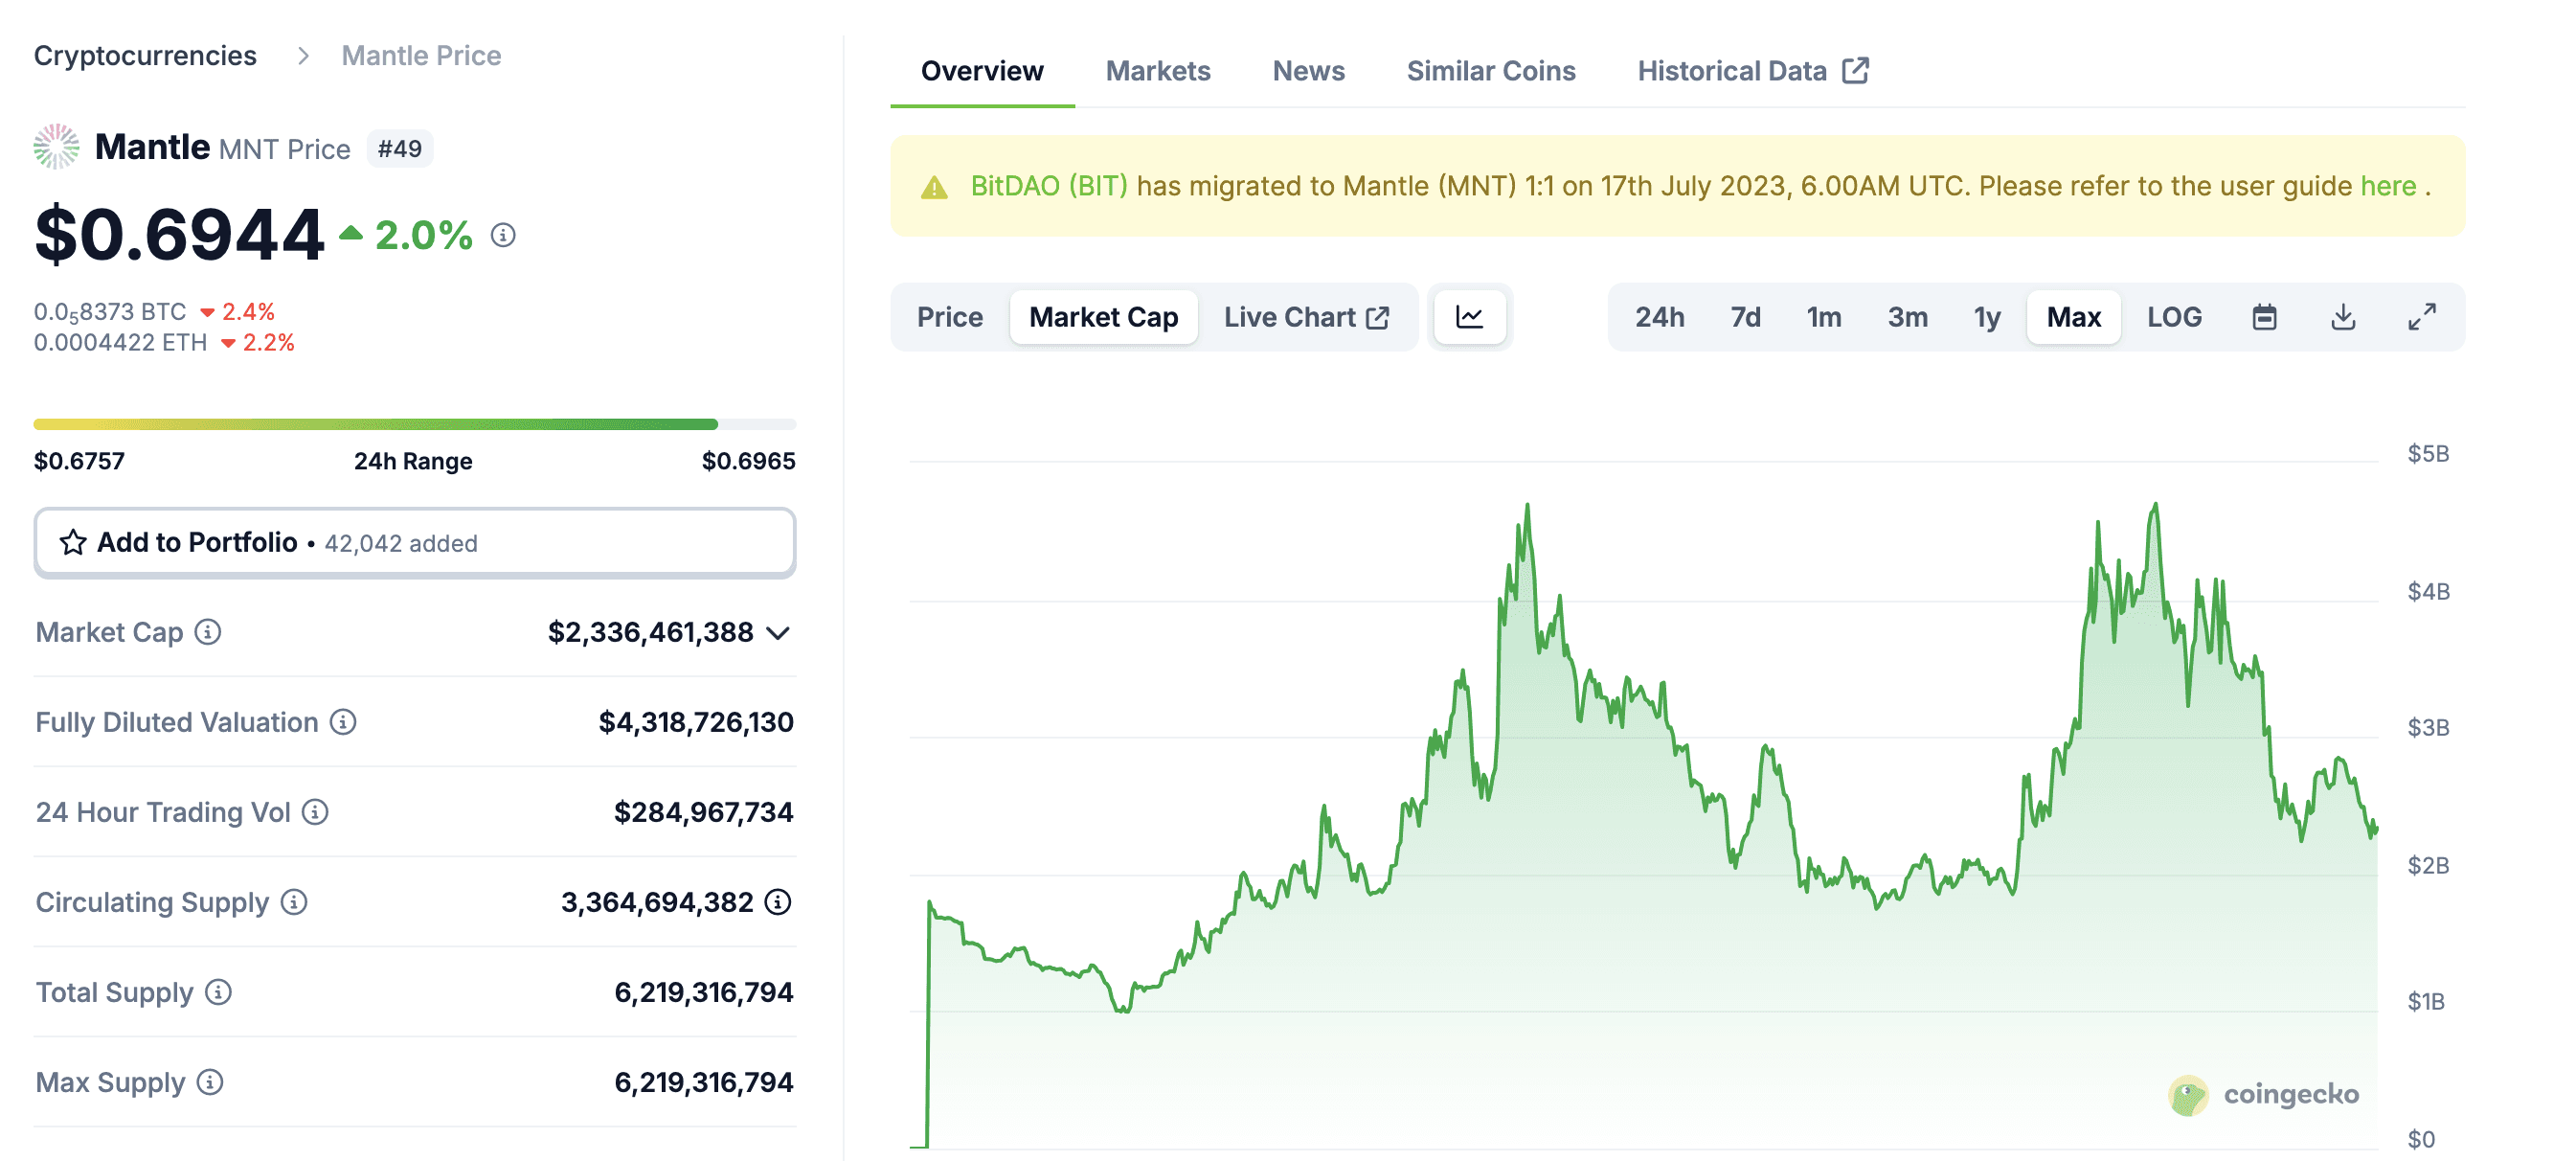Click the $0.6965 24h high value
Image resolution: width=2576 pixels, height=1161 pixels.
point(749,461)
